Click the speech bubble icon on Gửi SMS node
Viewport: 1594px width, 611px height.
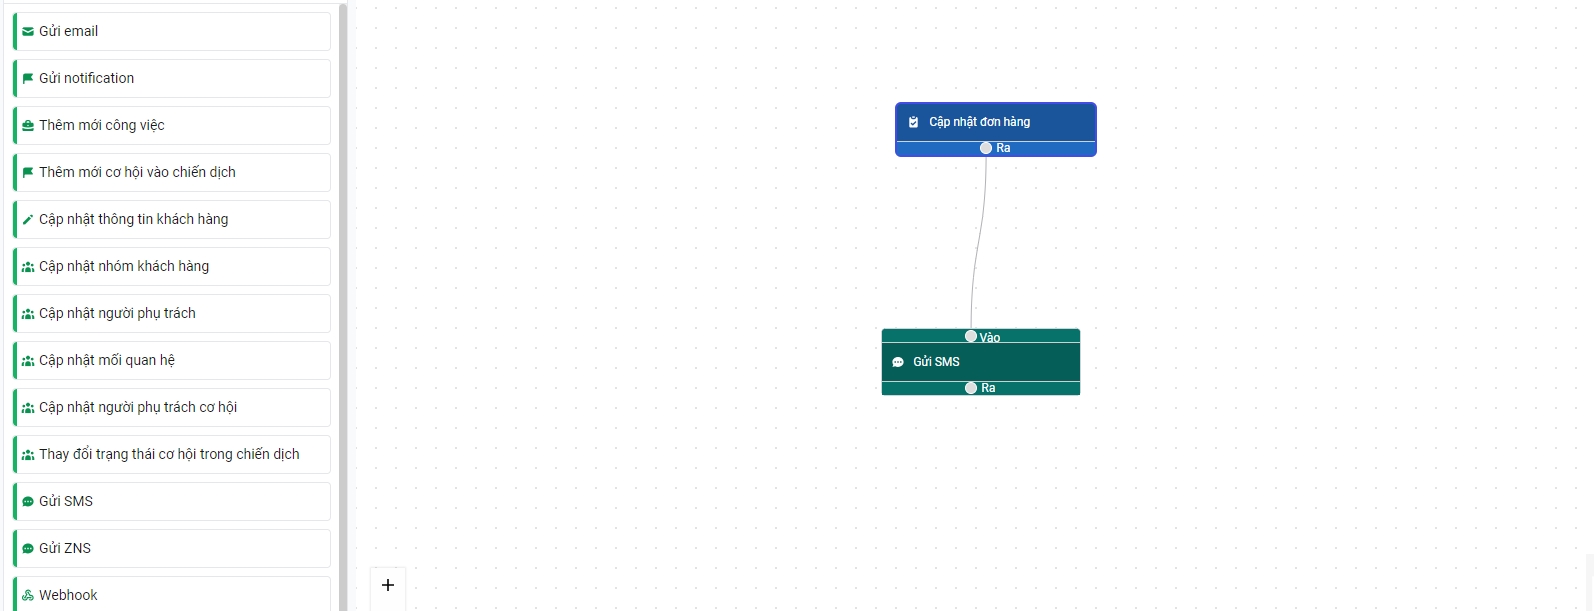[x=898, y=362]
